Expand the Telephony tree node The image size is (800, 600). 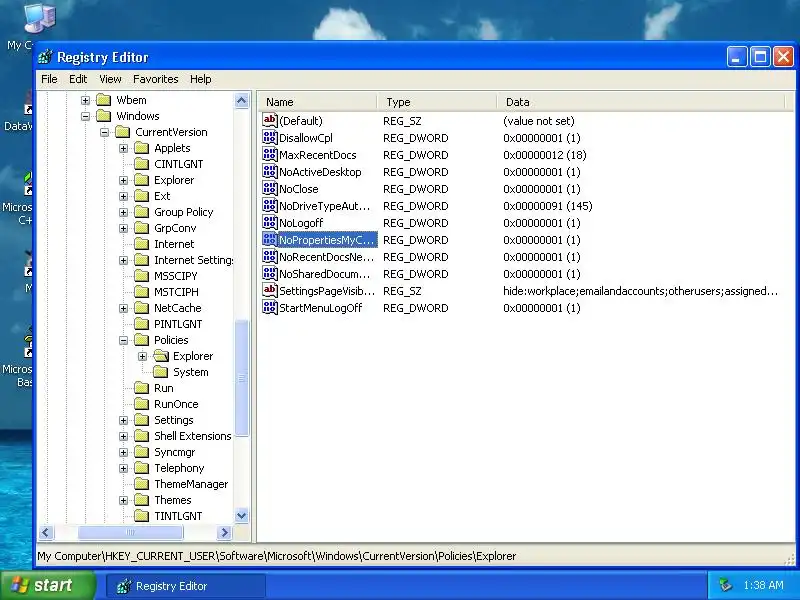(123, 468)
